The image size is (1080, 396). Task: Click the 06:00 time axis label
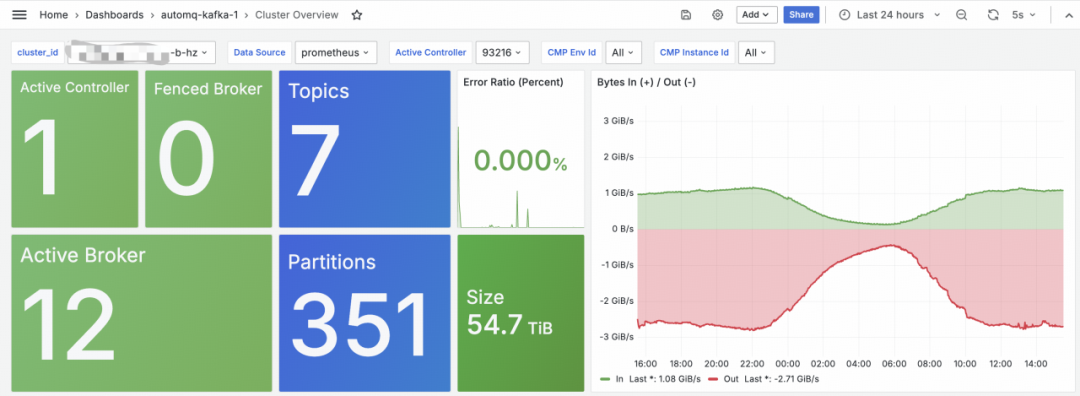pyautogui.click(x=894, y=363)
